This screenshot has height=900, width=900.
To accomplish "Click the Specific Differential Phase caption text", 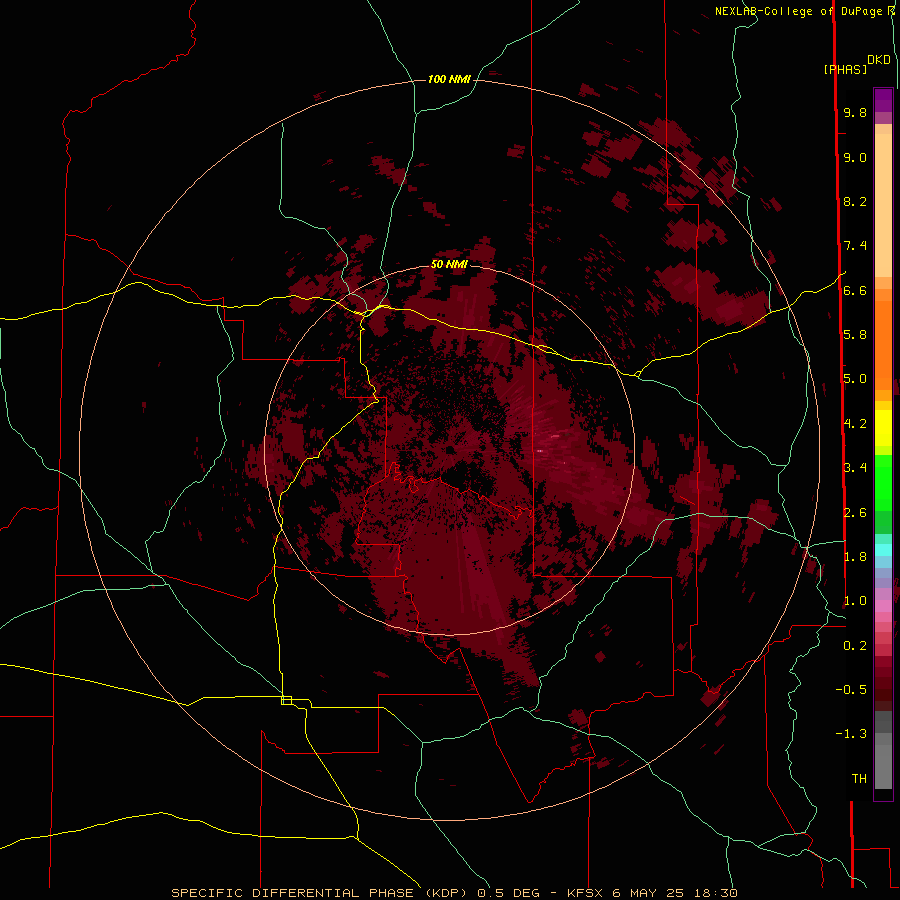I will coord(454,893).
